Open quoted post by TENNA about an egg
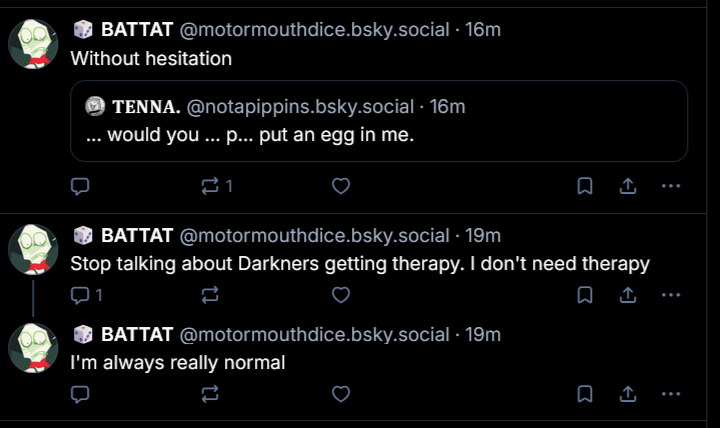Screen dimensions: 720x428 point(378,136)
